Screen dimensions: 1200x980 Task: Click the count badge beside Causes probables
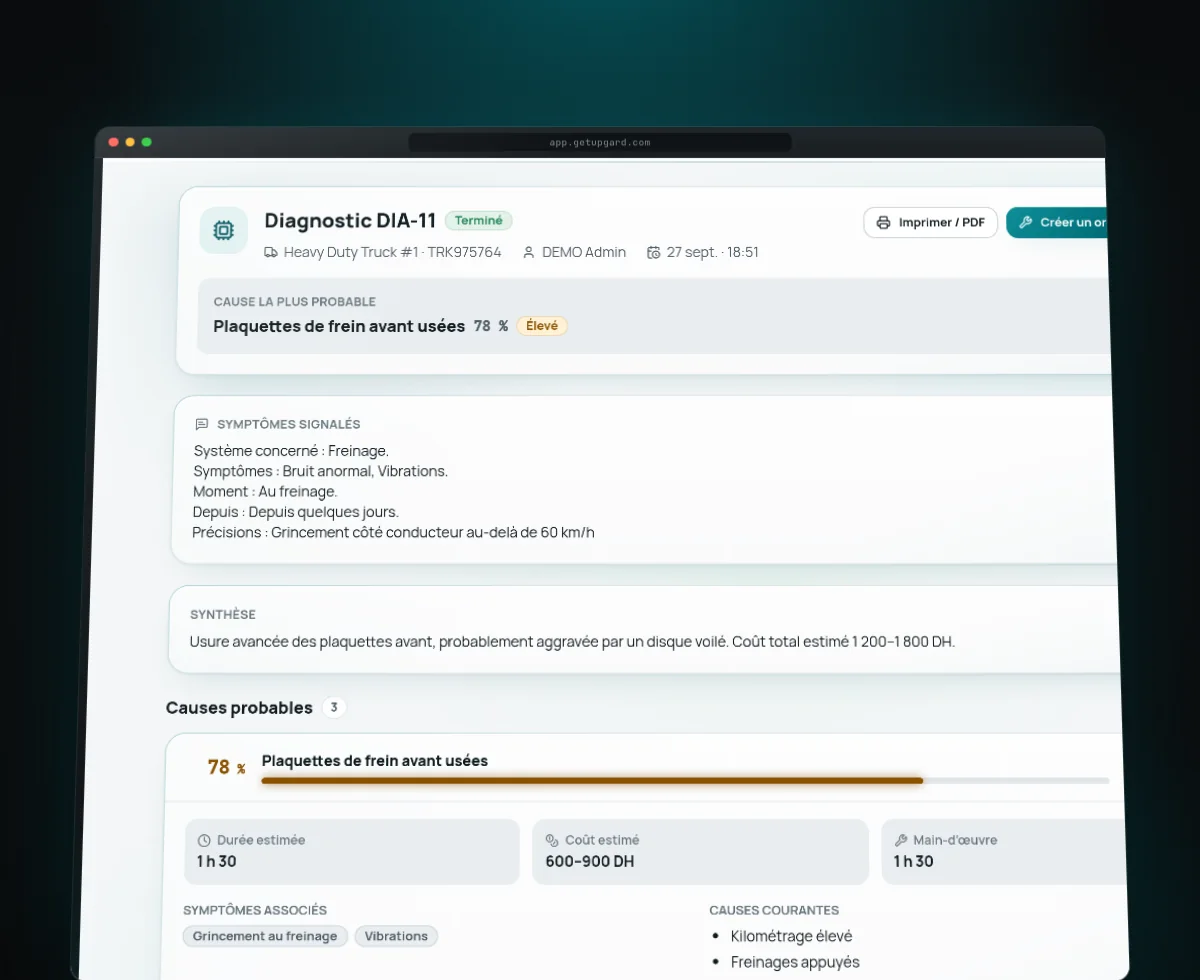334,708
